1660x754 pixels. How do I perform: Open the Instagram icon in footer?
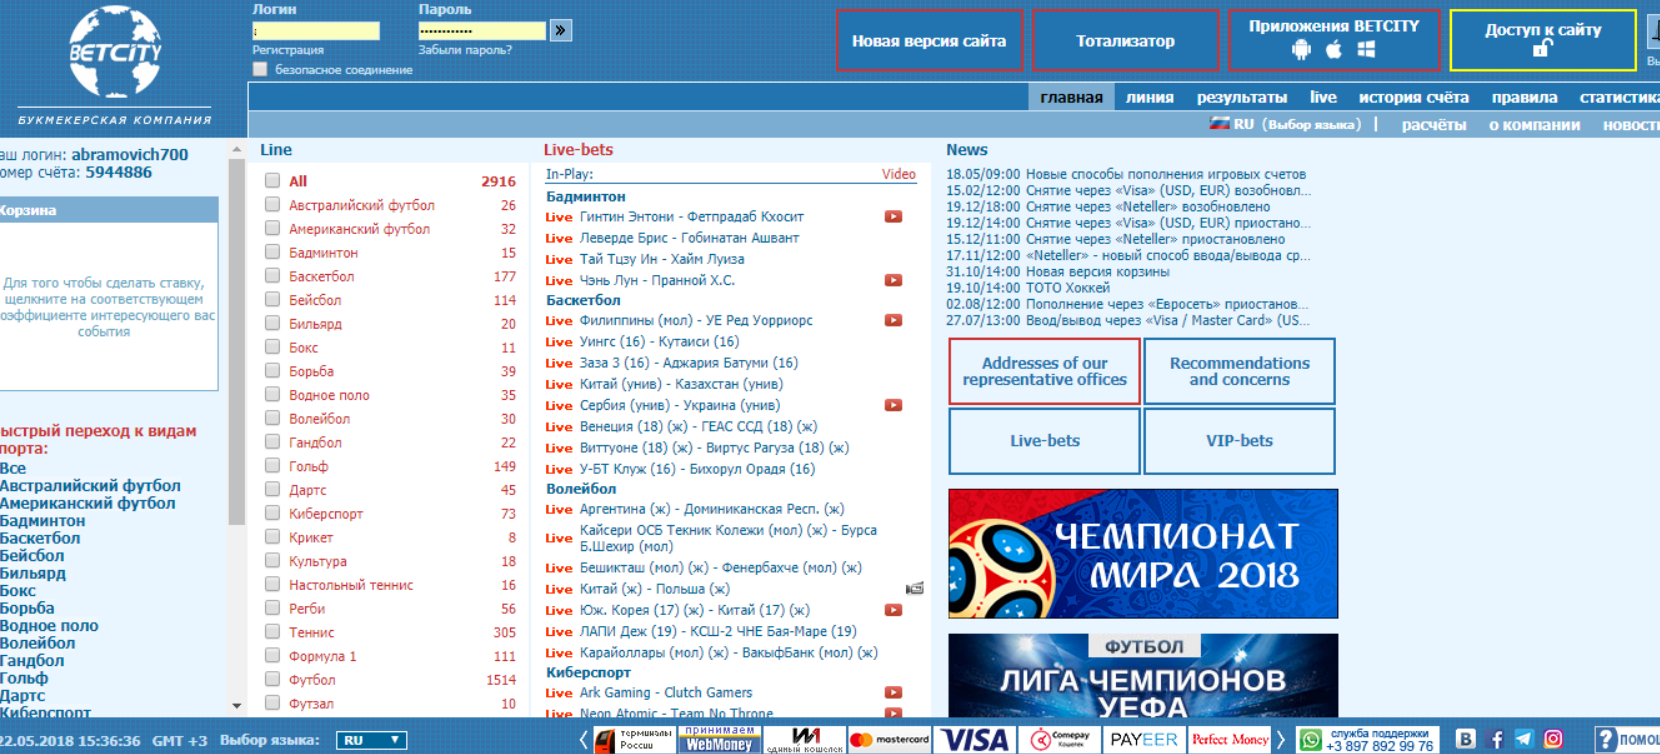1553,739
